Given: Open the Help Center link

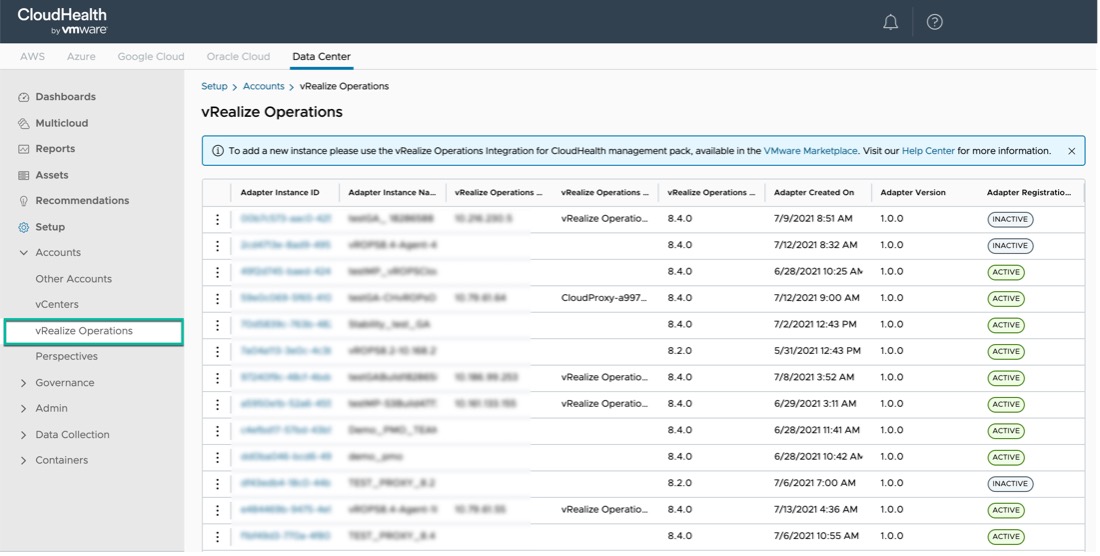Looking at the screenshot, I should [x=928, y=151].
